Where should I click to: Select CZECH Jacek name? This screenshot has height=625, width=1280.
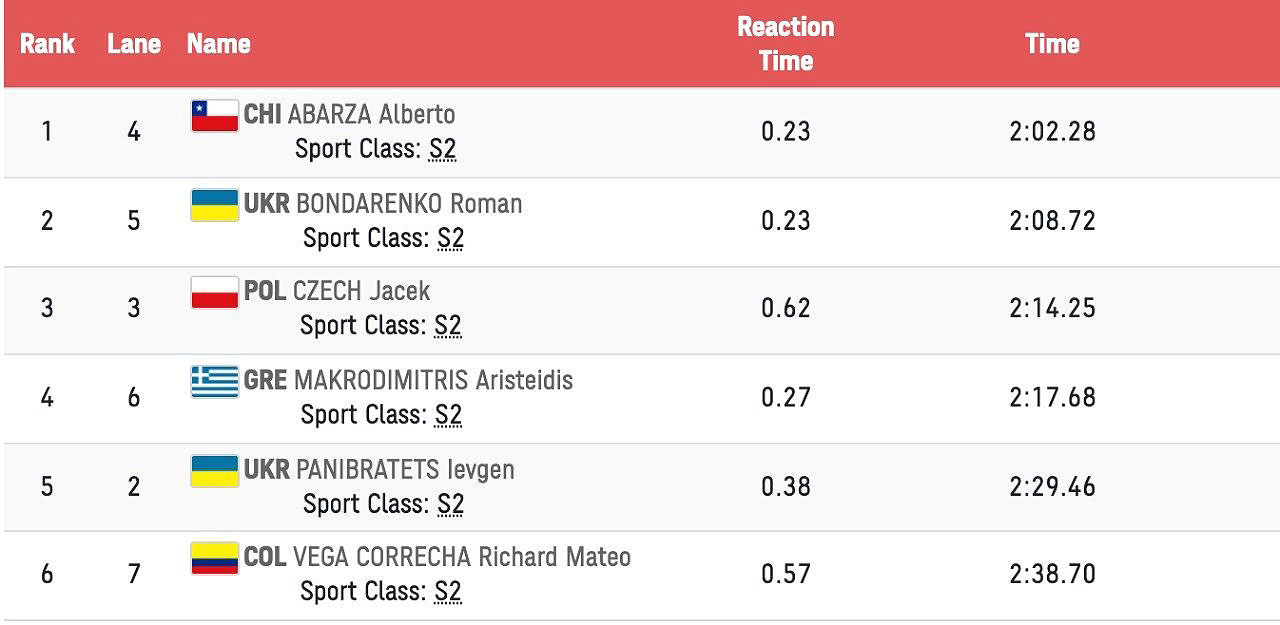[361, 292]
